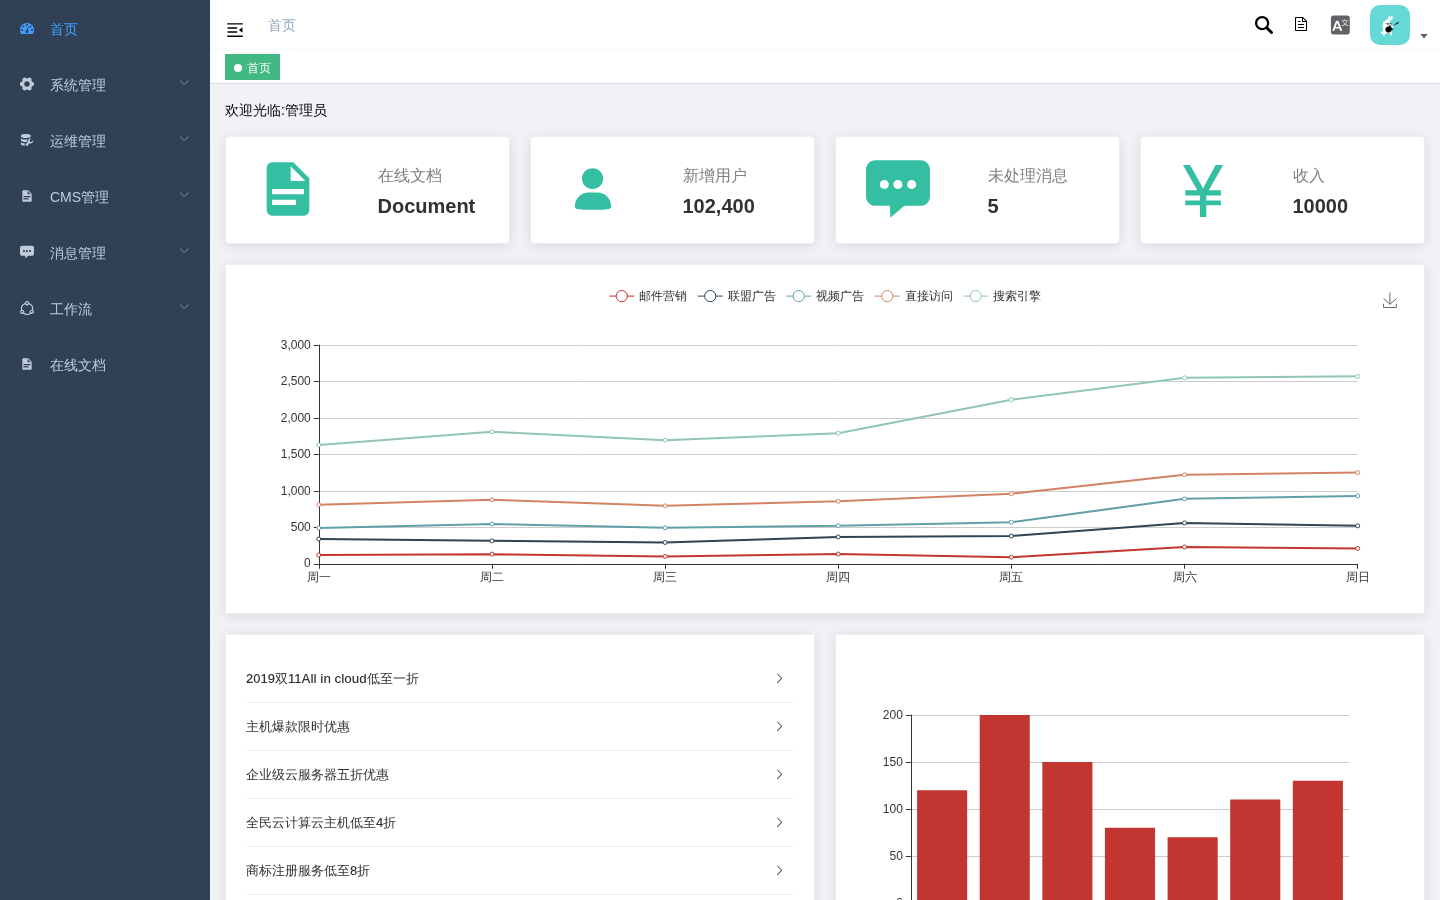Select the 首页 tab tag
This screenshot has width=1440, height=900.
click(x=252, y=68)
